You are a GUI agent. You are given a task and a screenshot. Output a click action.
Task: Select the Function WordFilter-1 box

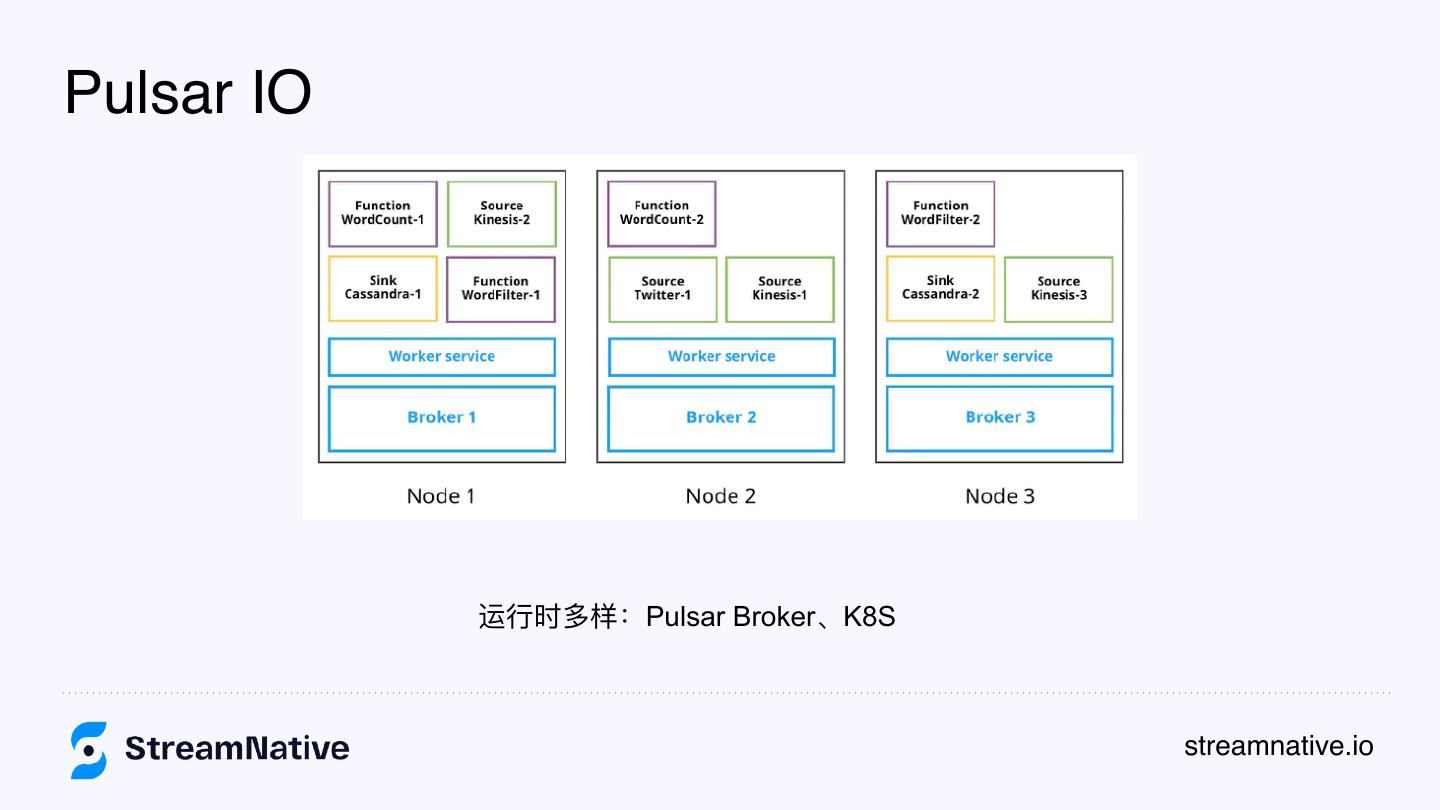501,289
